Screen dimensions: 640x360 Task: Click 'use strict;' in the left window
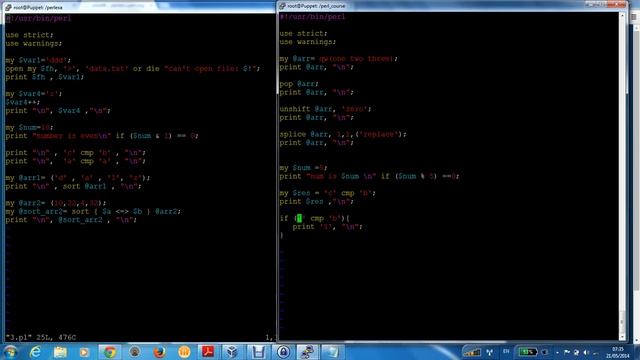coord(29,35)
